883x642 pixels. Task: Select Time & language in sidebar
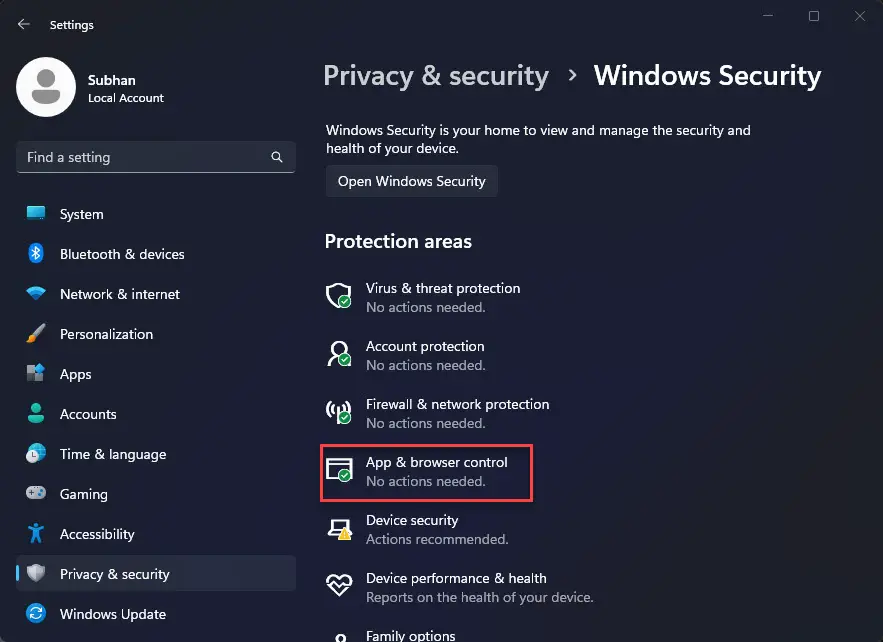click(112, 454)
